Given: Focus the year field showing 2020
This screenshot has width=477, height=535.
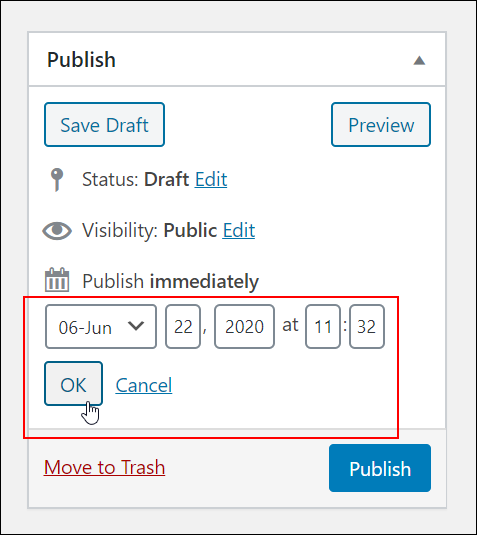Looking at the screenshot, I should 244,327.
